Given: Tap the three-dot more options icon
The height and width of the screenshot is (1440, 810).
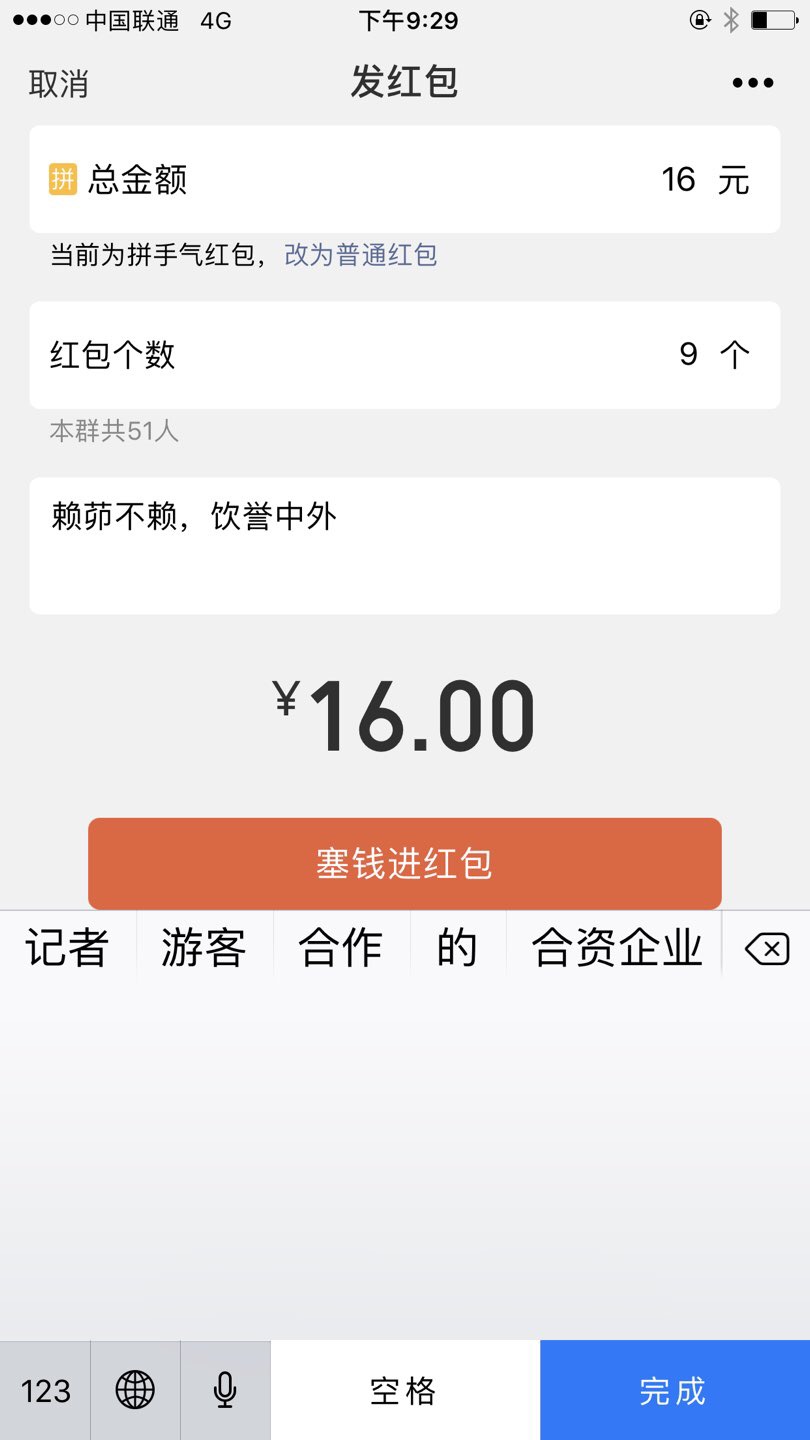Looking at the screenshot, I should tap(752, 83).
